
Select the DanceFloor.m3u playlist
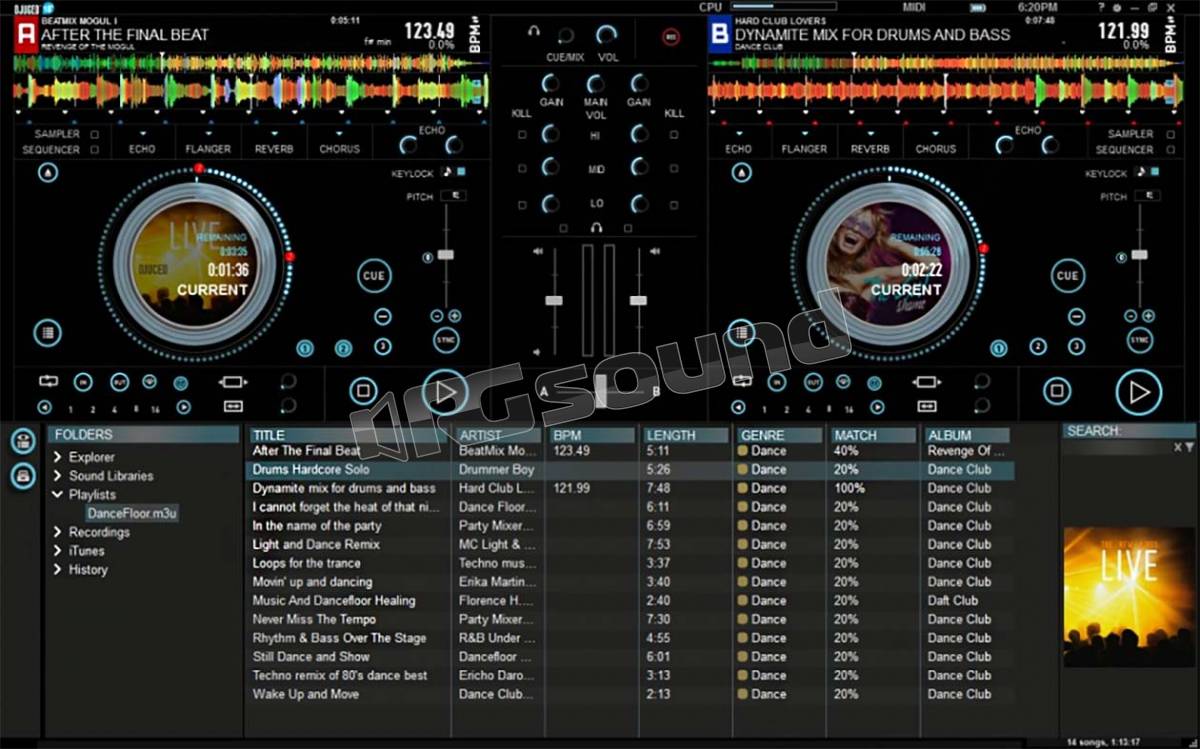[131, 513]
